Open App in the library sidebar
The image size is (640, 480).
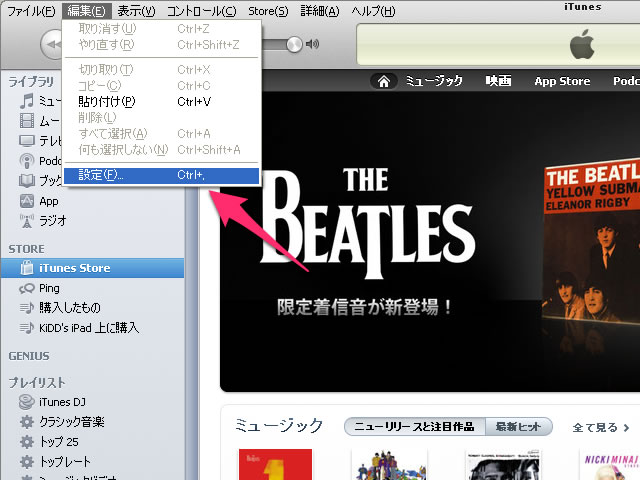pyautogui.click(x=49, y=201)
